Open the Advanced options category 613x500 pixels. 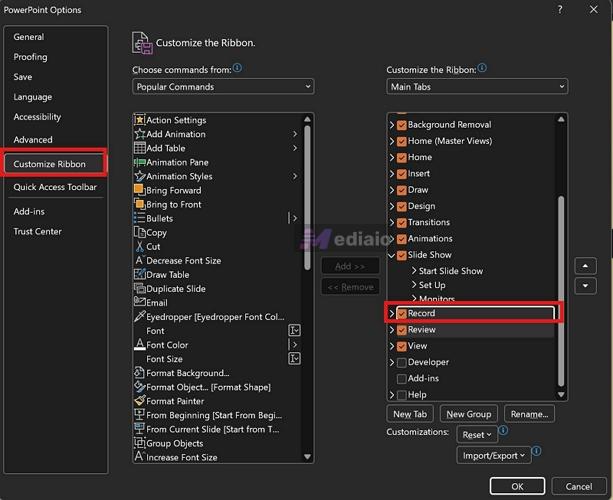coord(33,140)
